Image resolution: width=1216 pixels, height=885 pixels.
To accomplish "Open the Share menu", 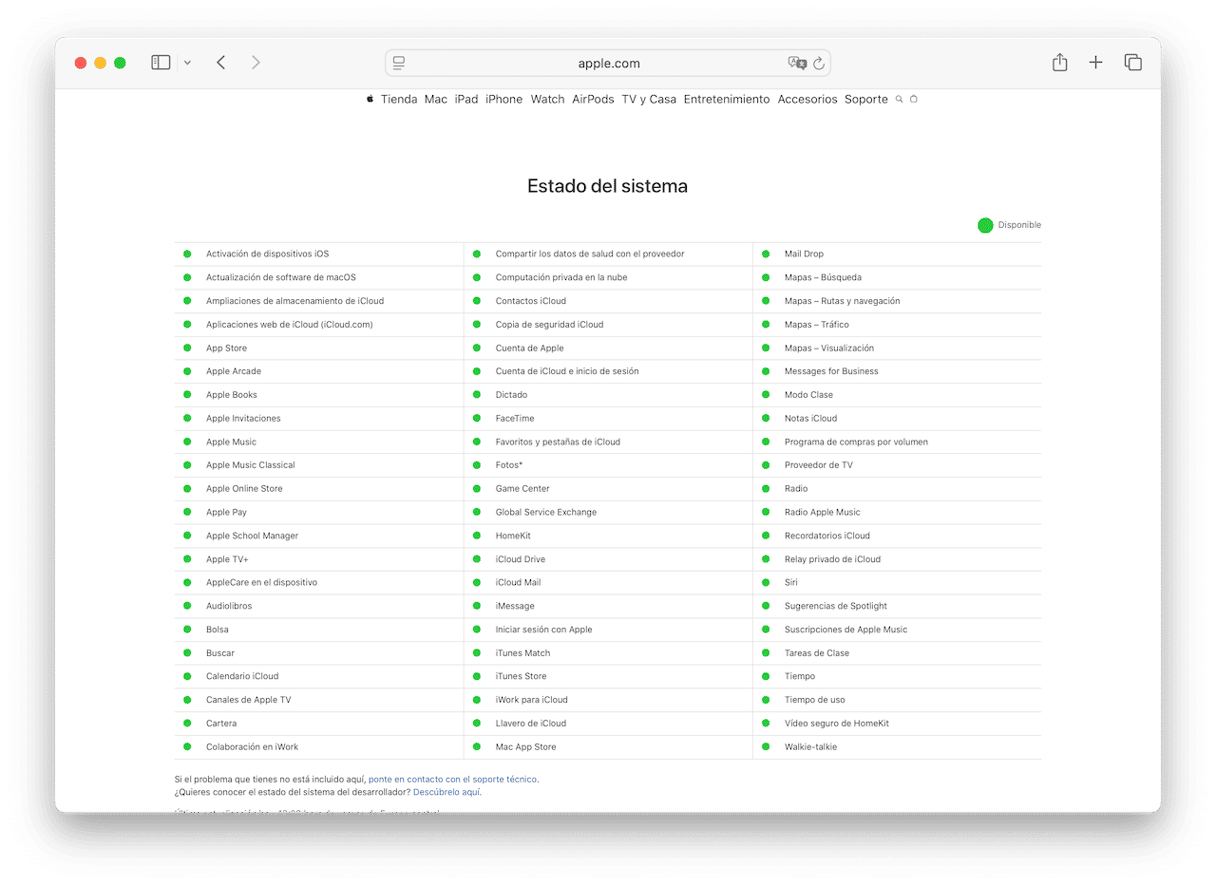I will (x=1059, y=63).
